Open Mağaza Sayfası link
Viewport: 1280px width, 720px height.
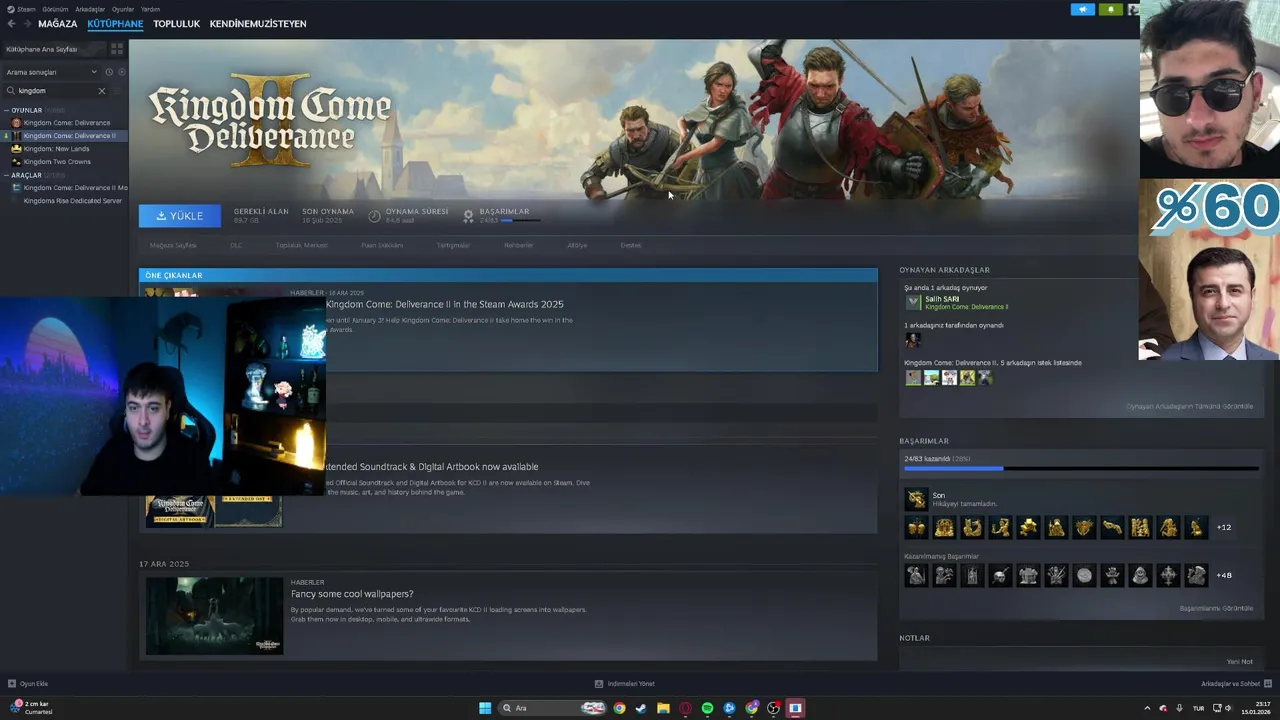(x=173, y=245)
